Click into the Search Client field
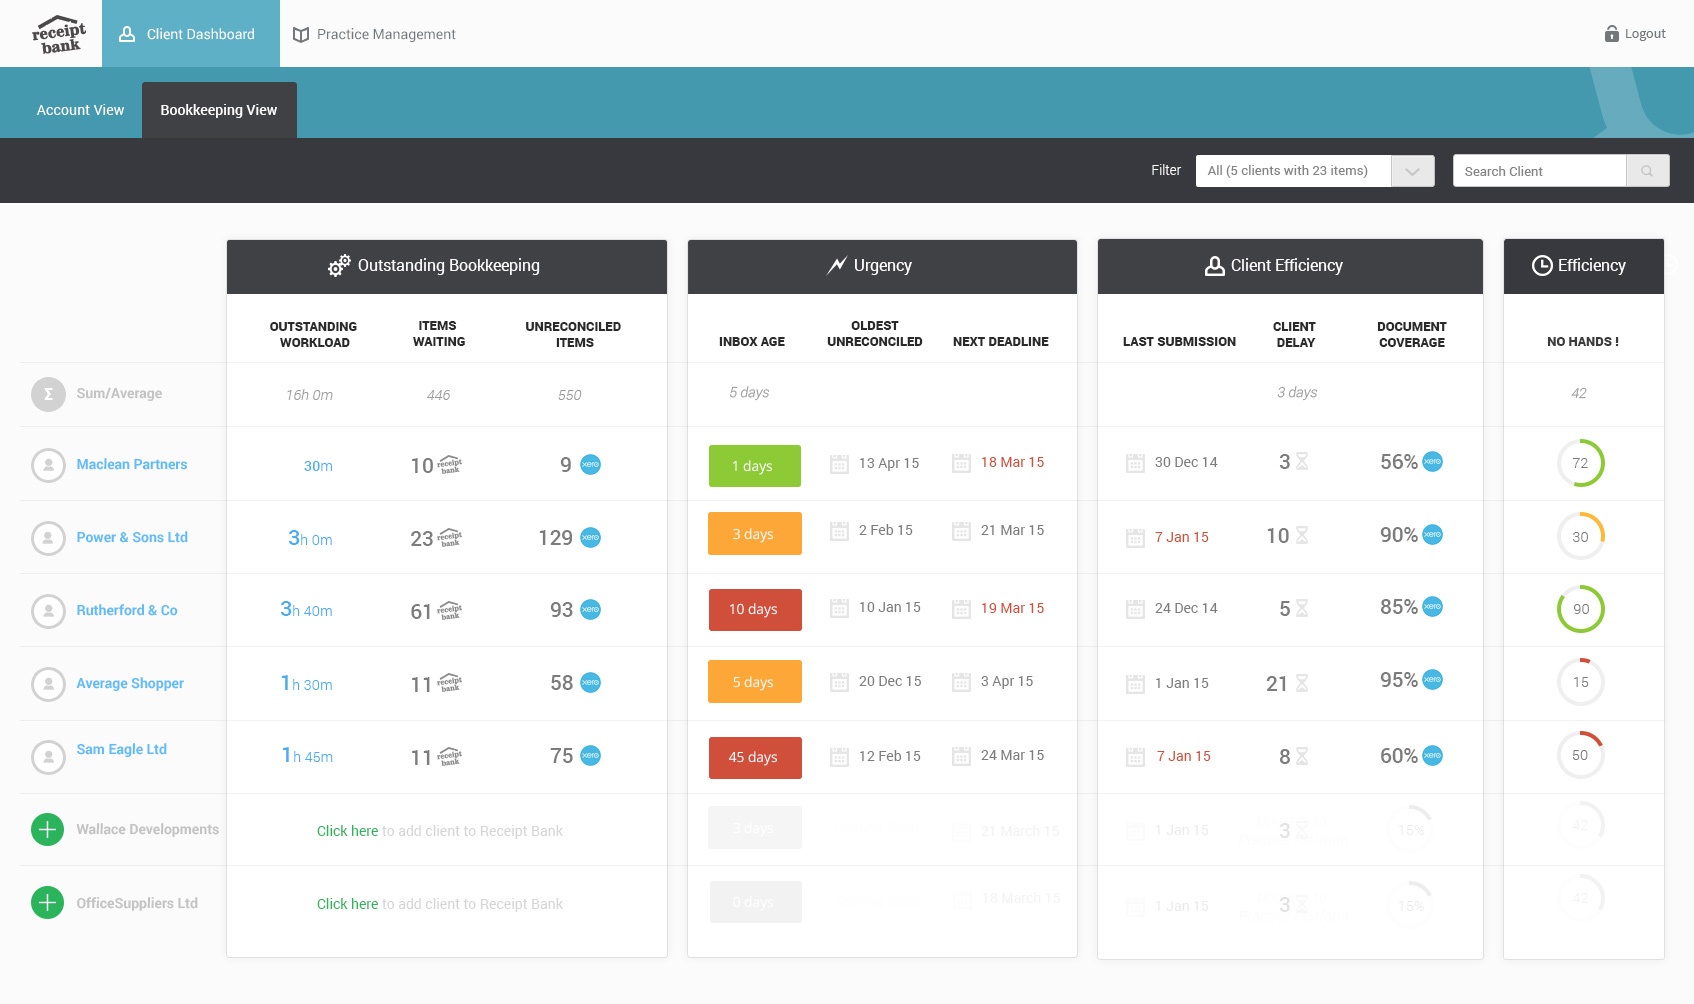Screen dimensions: 1694x1004 coord(1539,171)
